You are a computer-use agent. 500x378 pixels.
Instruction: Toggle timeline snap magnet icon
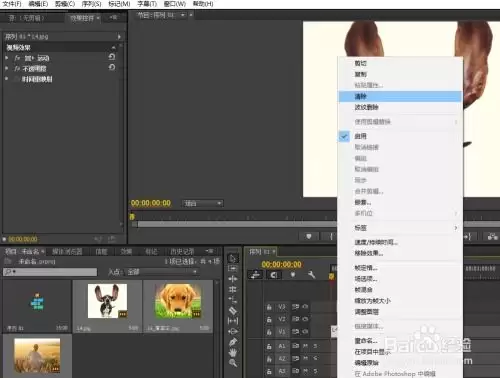click(274, 275)
